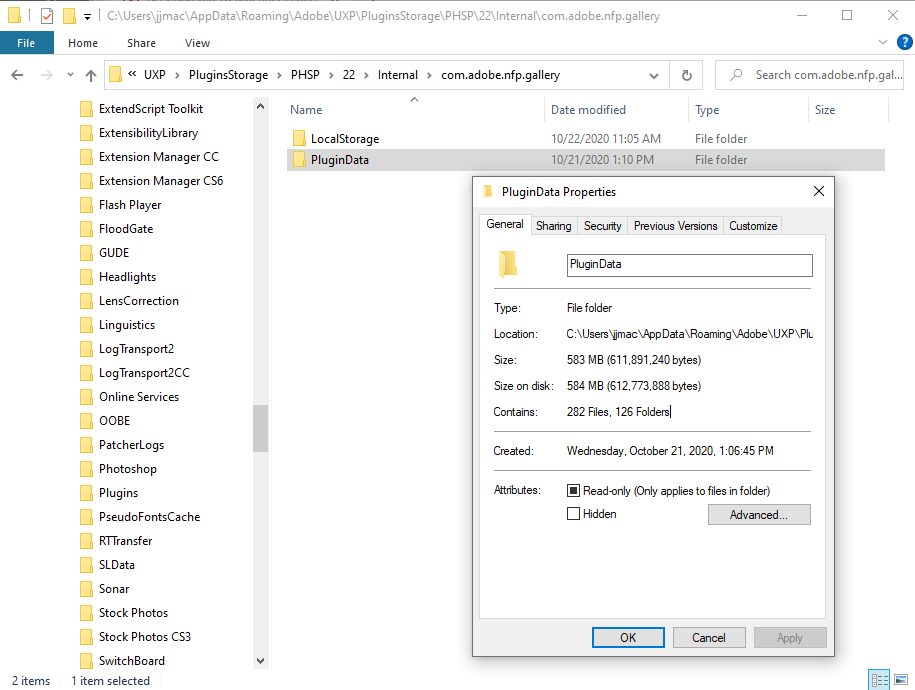Close the PluginData Properties dialog
The width and height of the screenshot is (915, 690).
coord(819,191)
